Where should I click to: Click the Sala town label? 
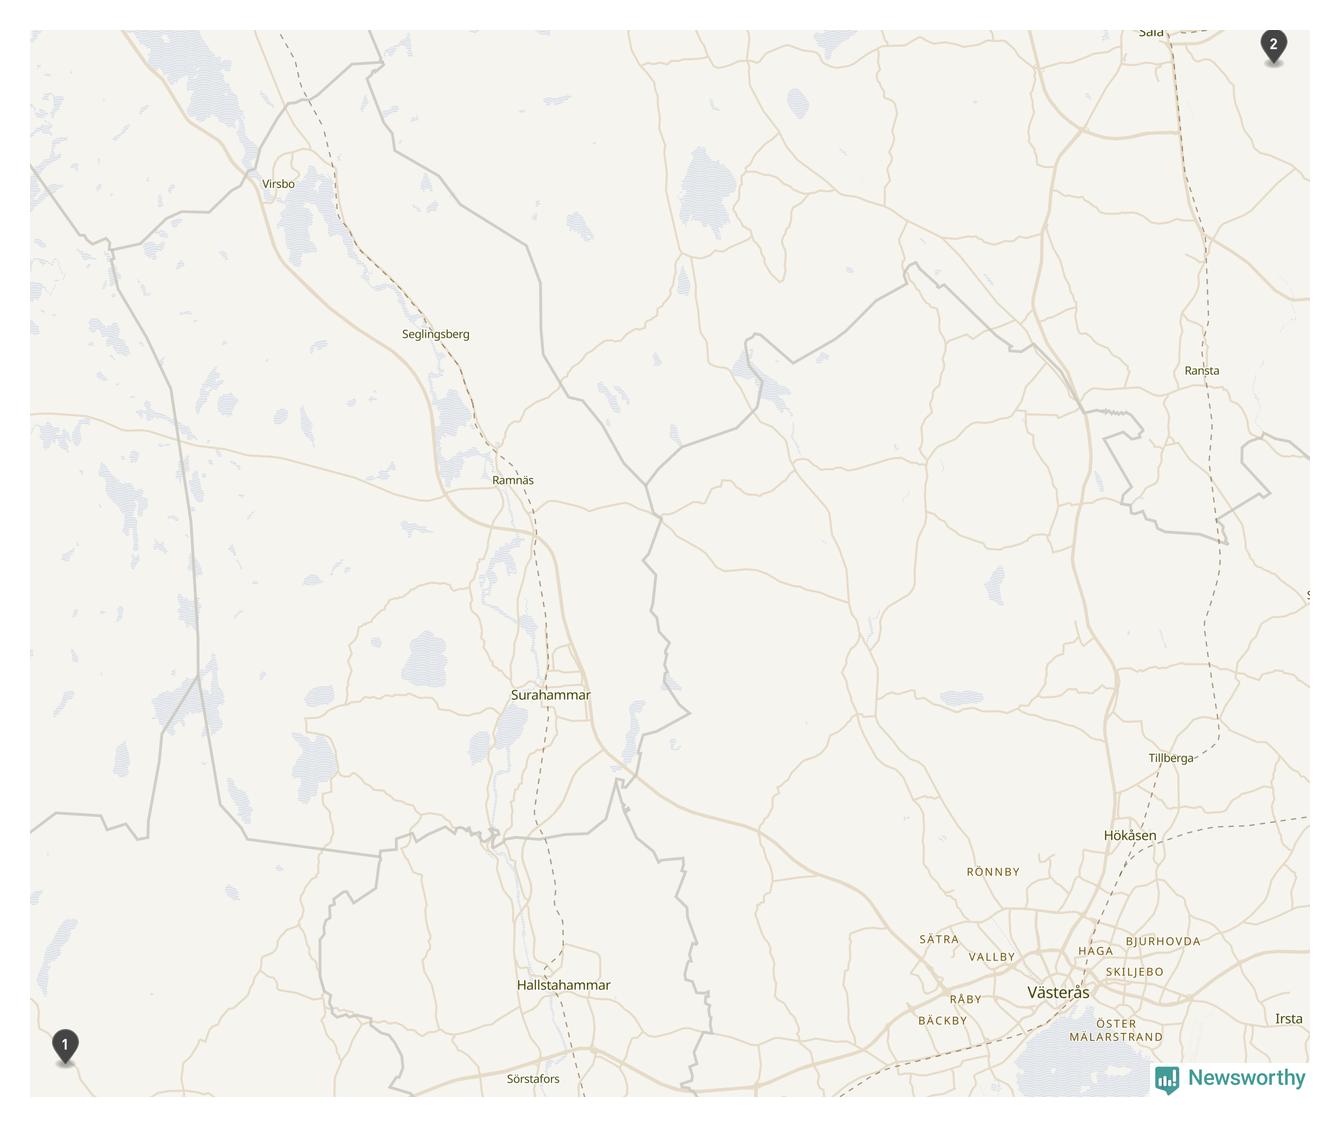click(1151, 33)
